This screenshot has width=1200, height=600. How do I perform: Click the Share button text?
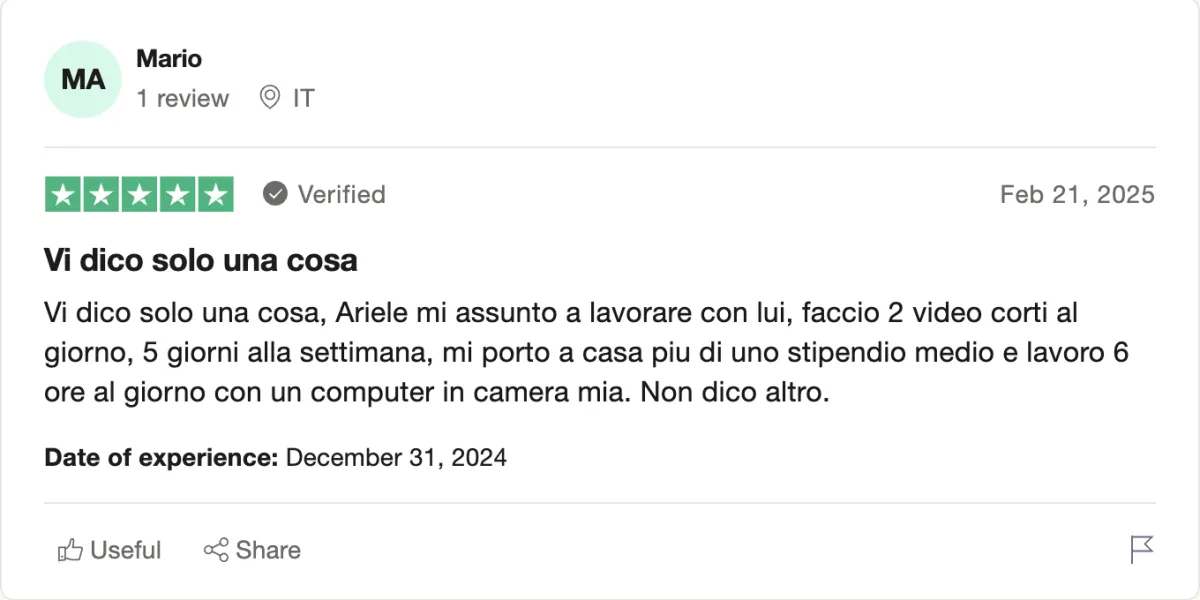pyautogui.click(x=268, y=550)
